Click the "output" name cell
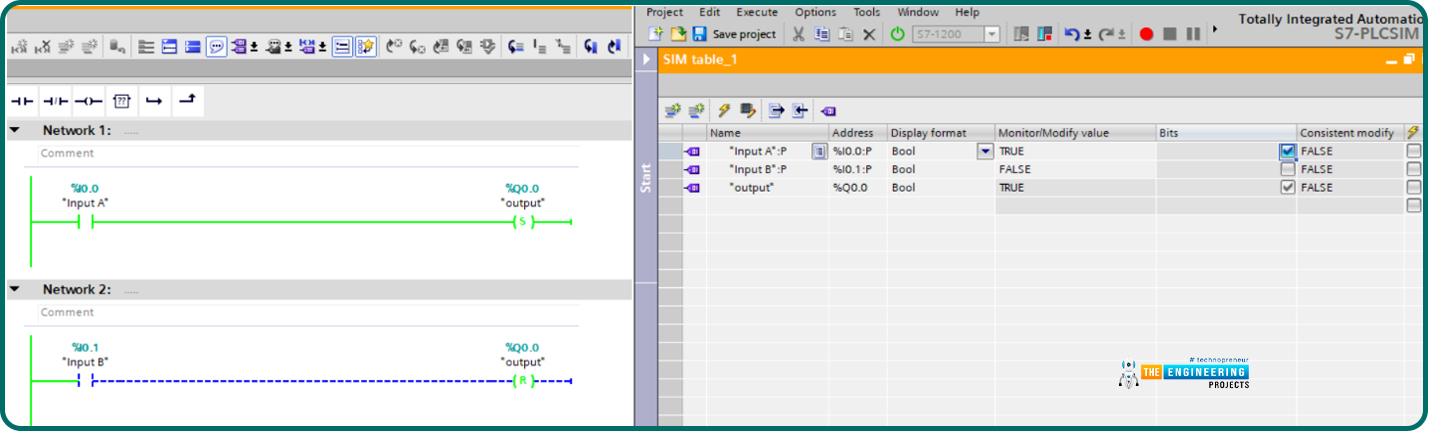1429x431 pixels. coord(767,187)
